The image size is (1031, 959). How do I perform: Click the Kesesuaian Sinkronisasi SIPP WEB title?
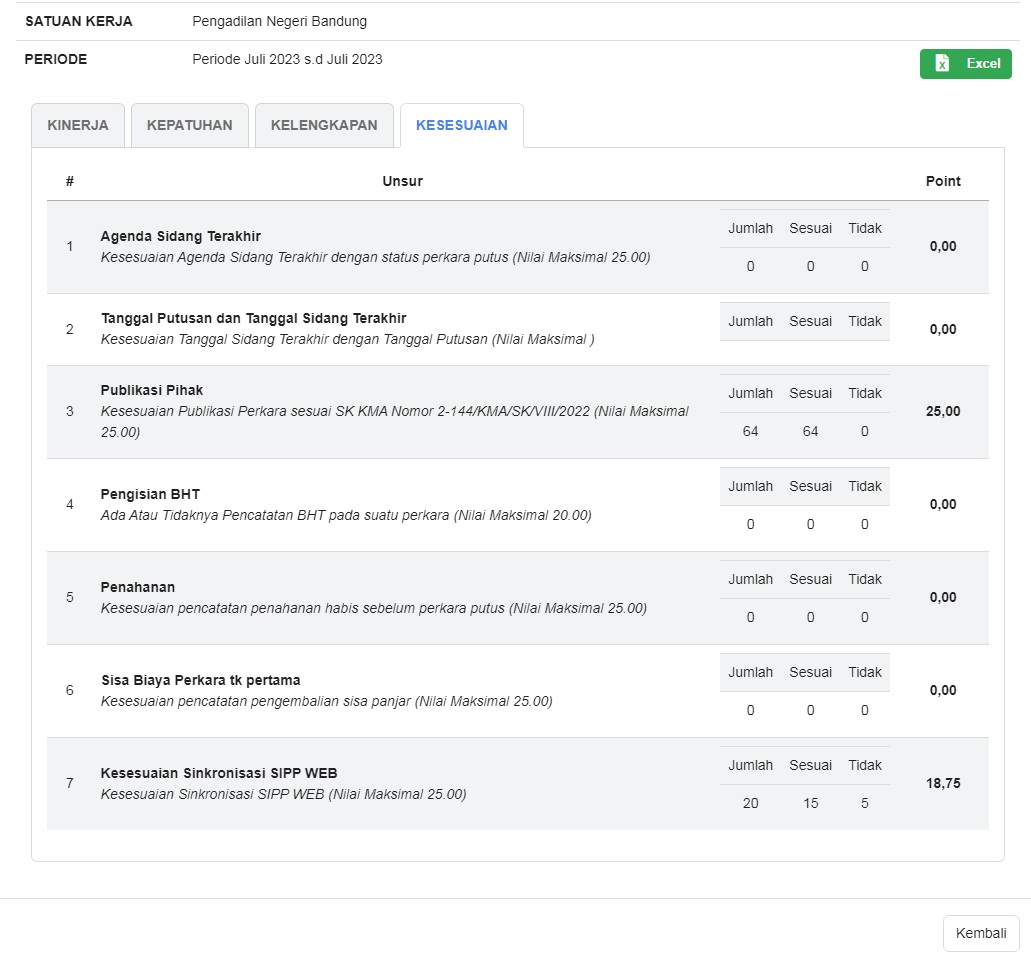[219, 774]
